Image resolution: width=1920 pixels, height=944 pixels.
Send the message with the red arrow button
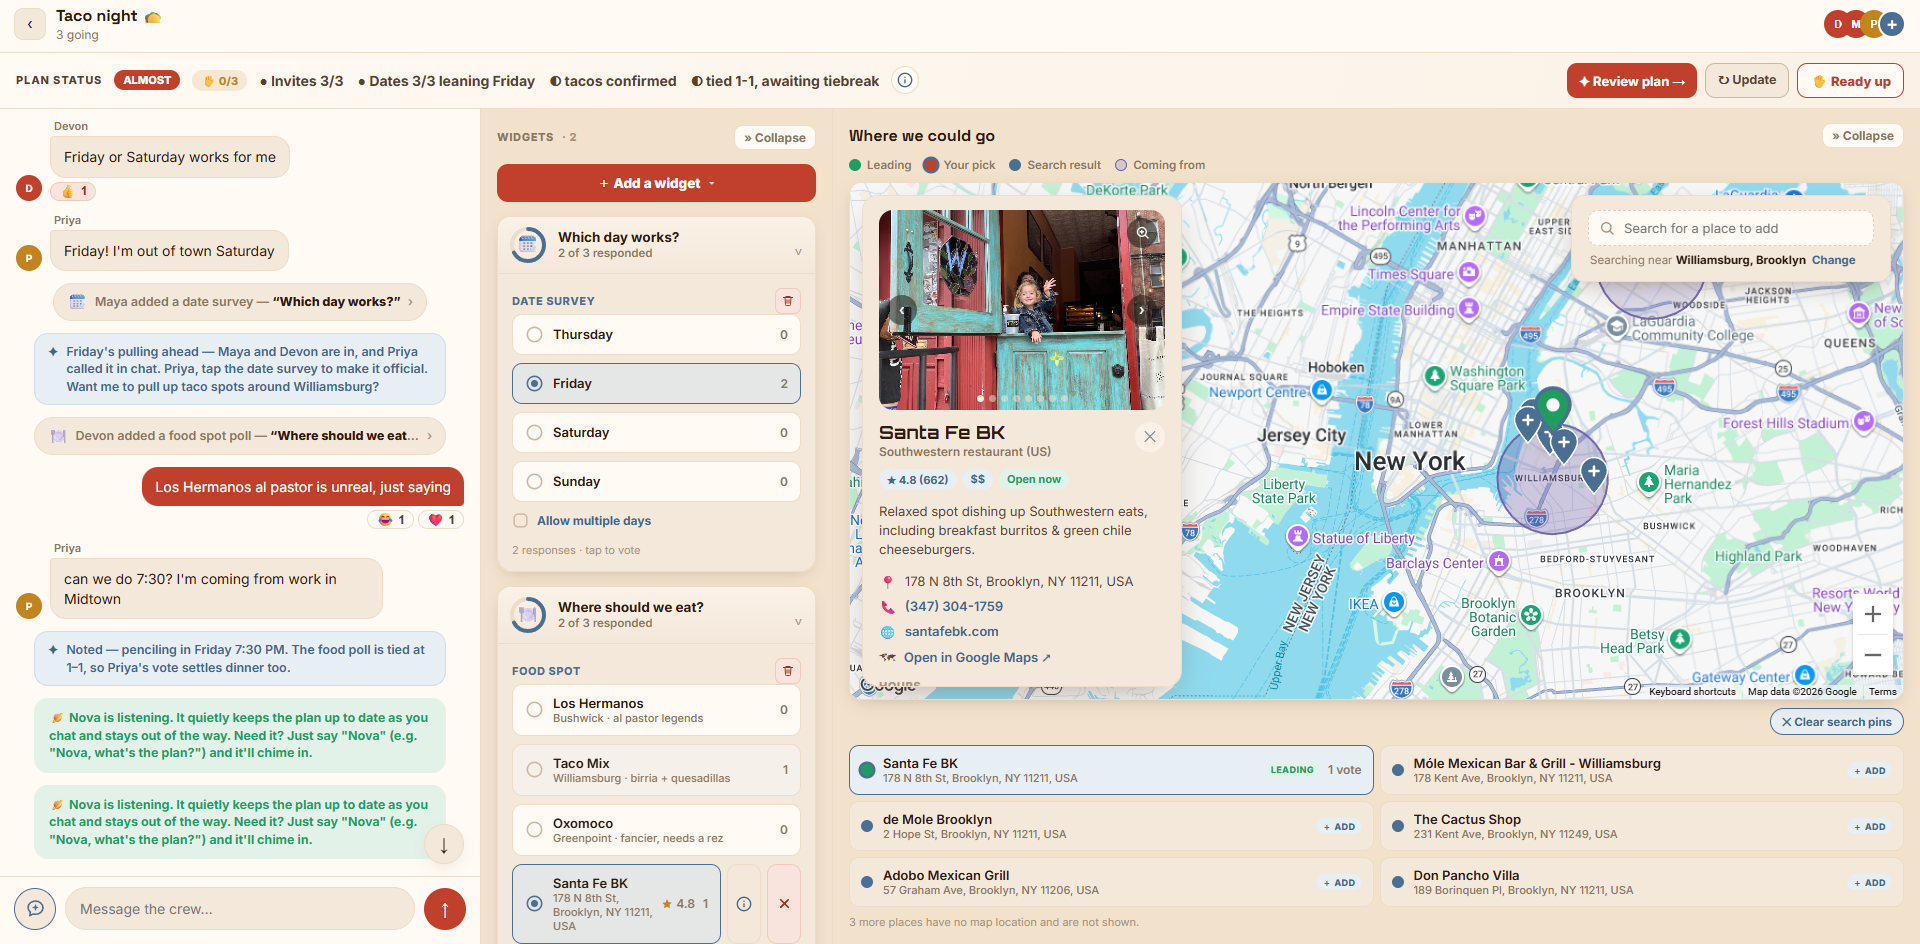coord(445,909)
